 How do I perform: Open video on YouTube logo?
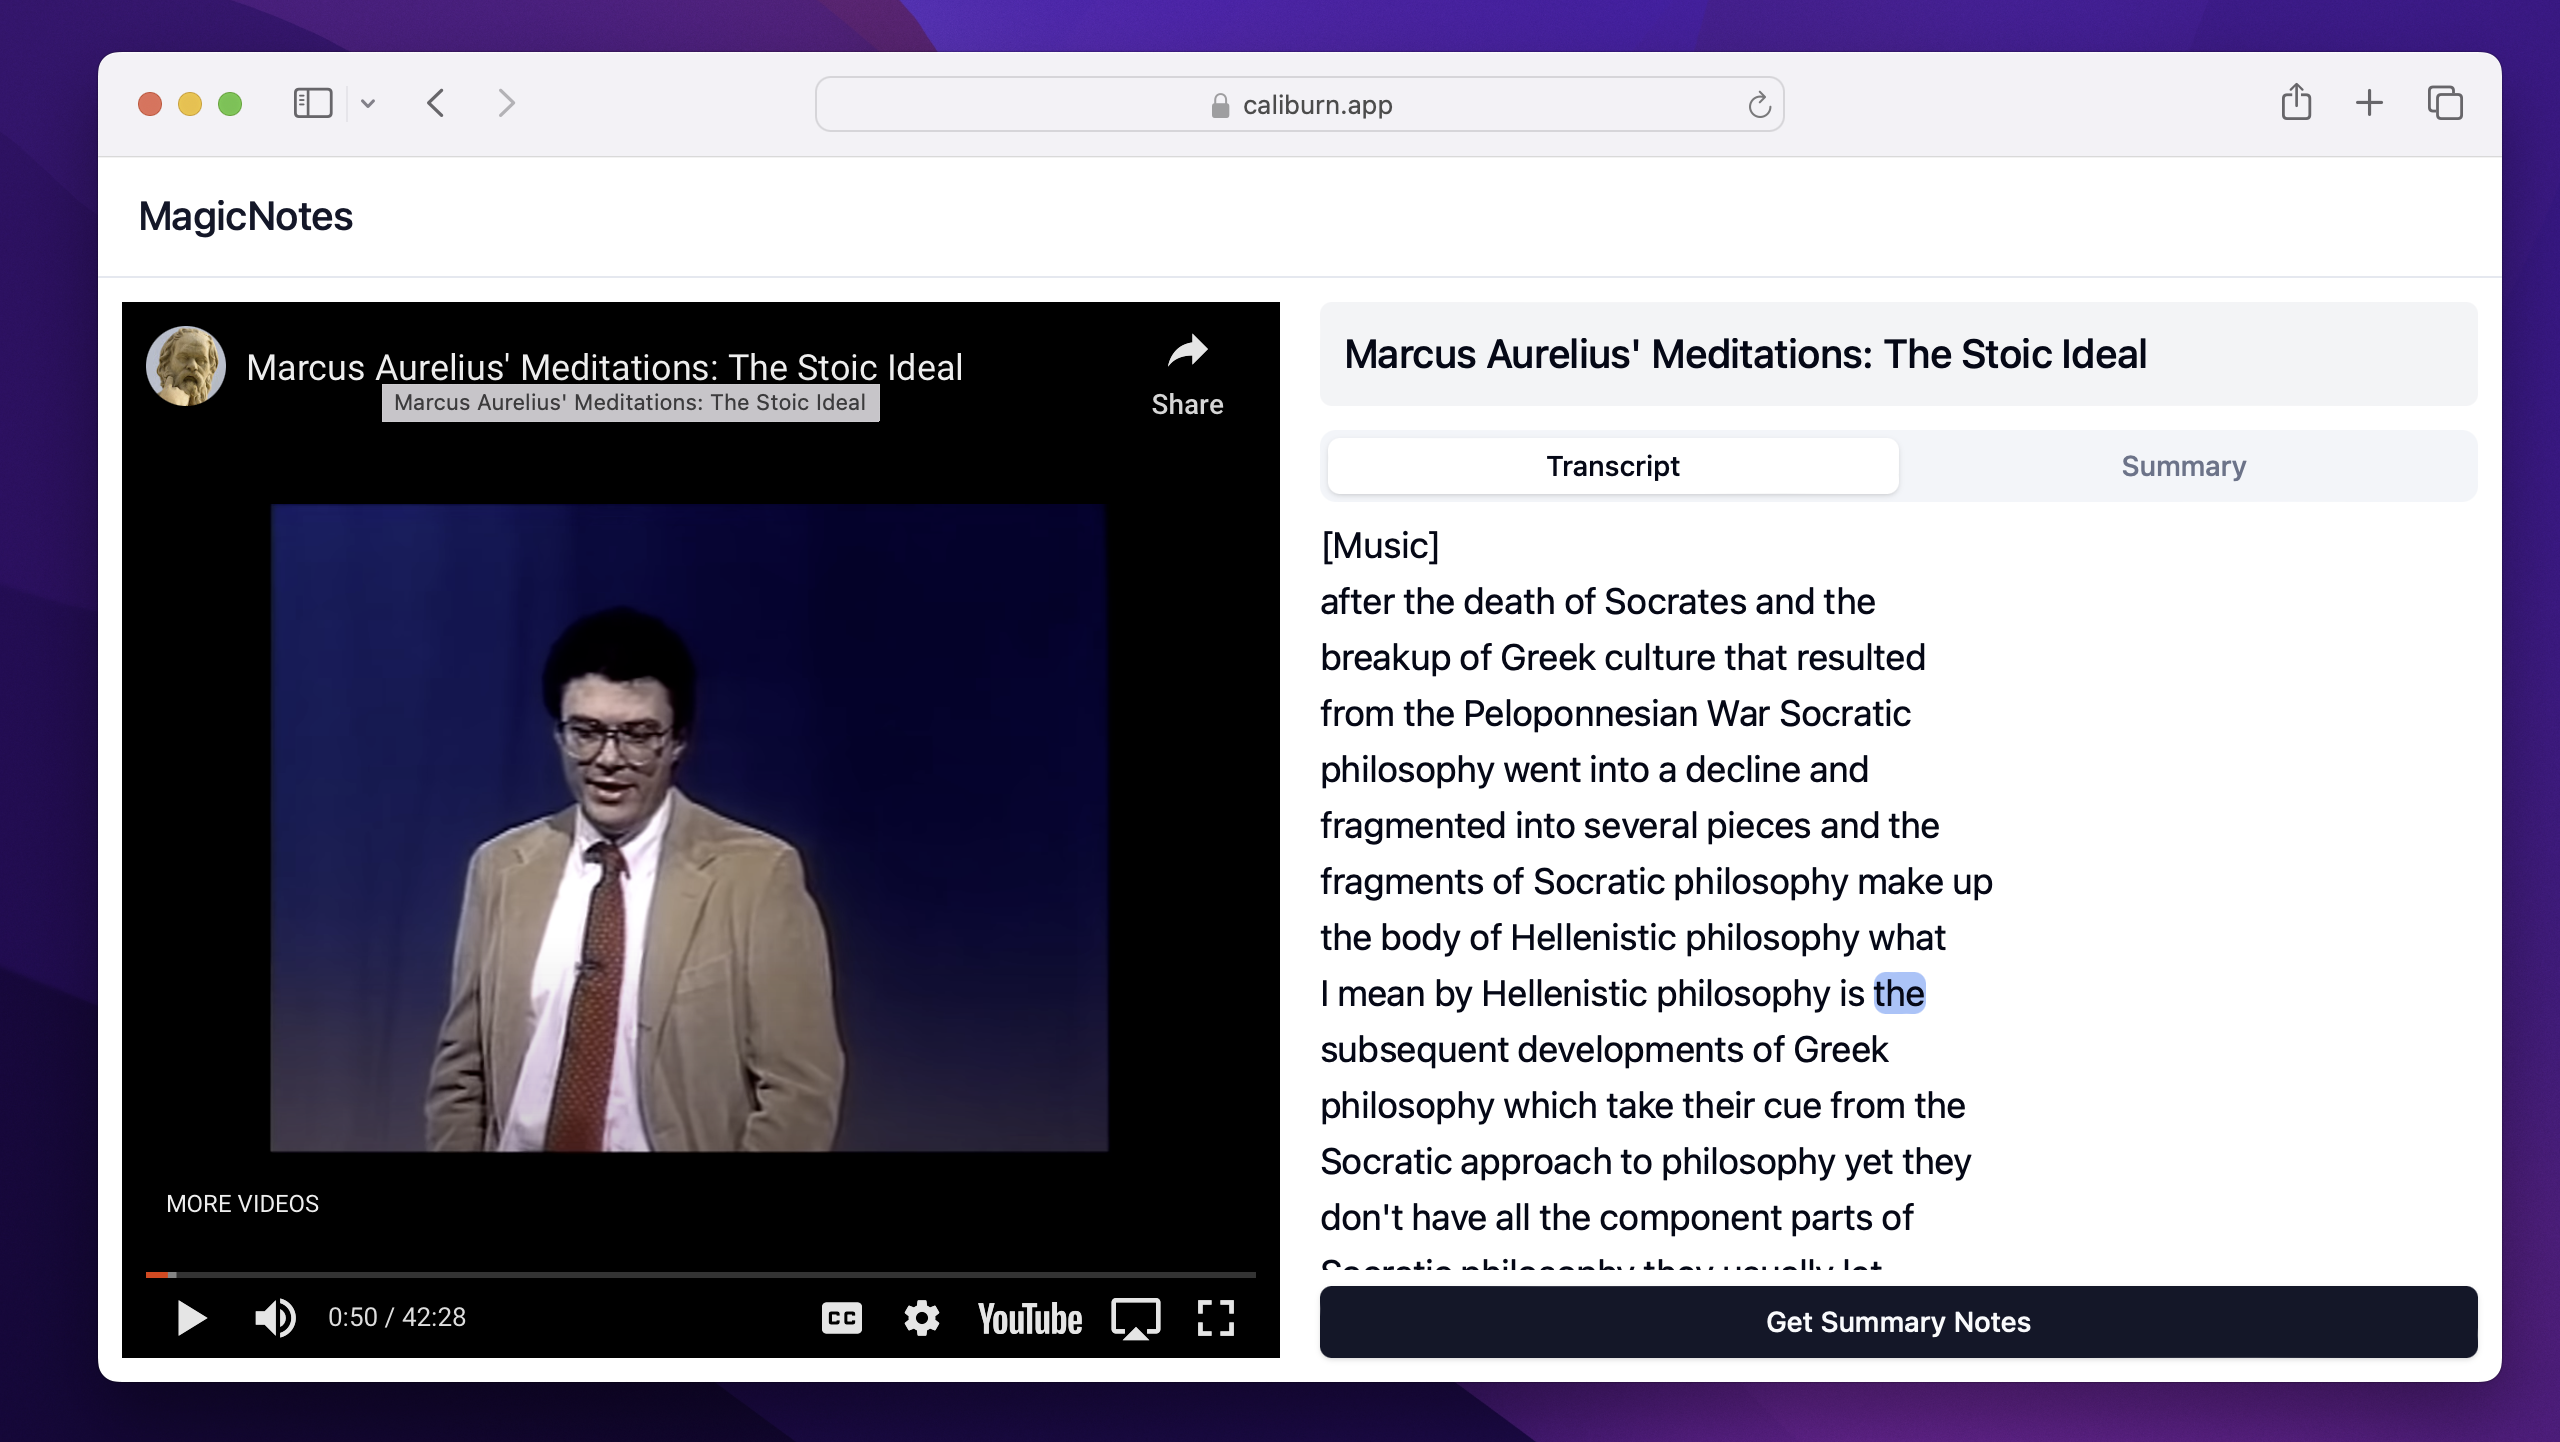pos(1029,1319)
